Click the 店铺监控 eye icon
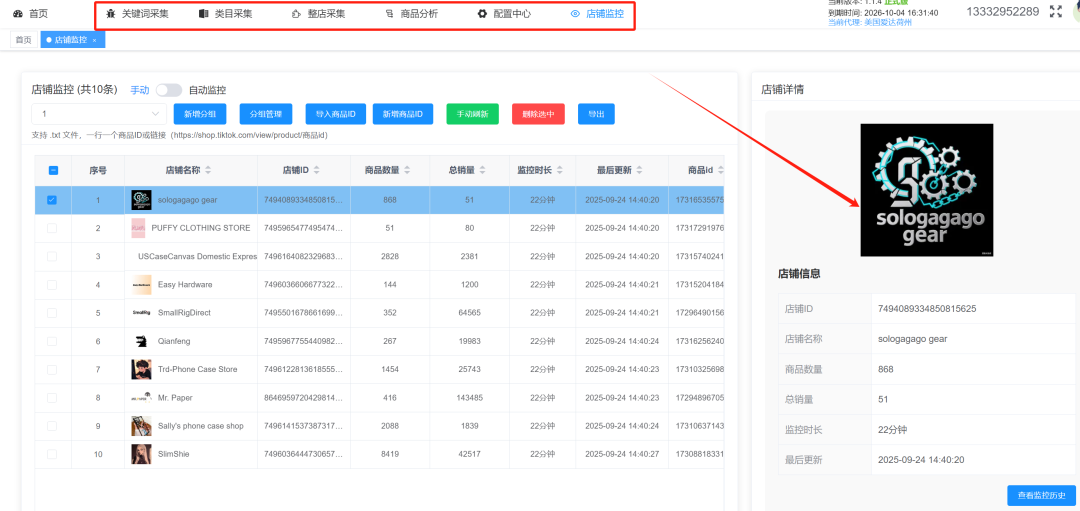 pos(575,14)
